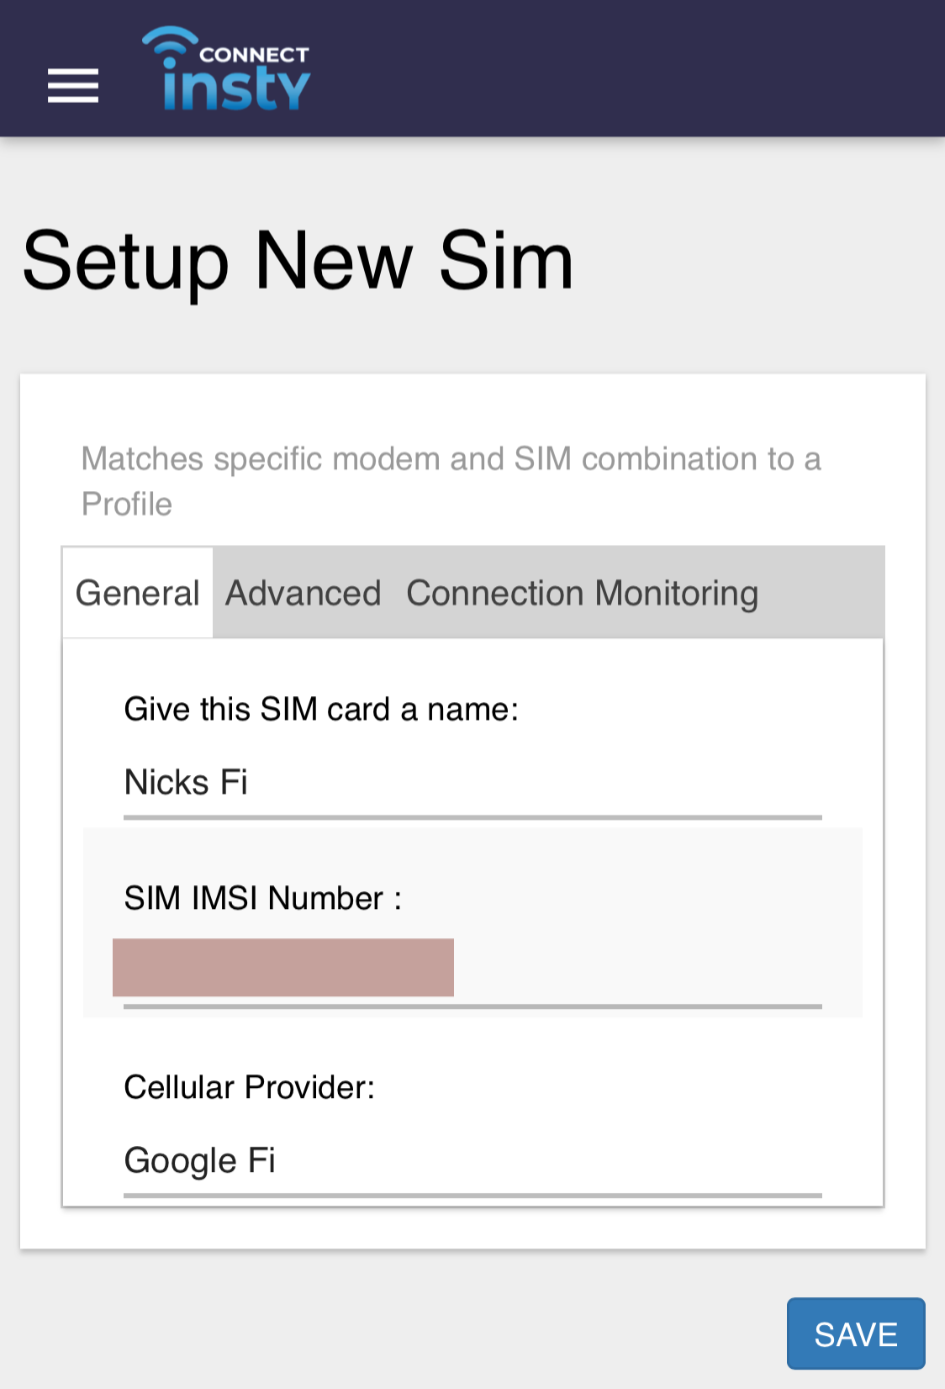
Task: Switch to the General tab
Action: click(x=138, y=593)
